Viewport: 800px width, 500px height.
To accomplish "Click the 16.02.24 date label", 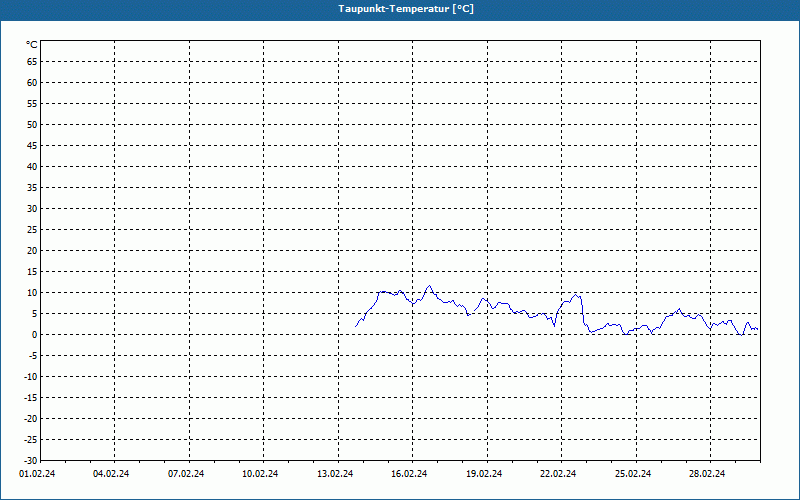I will [x=409, y=474].
